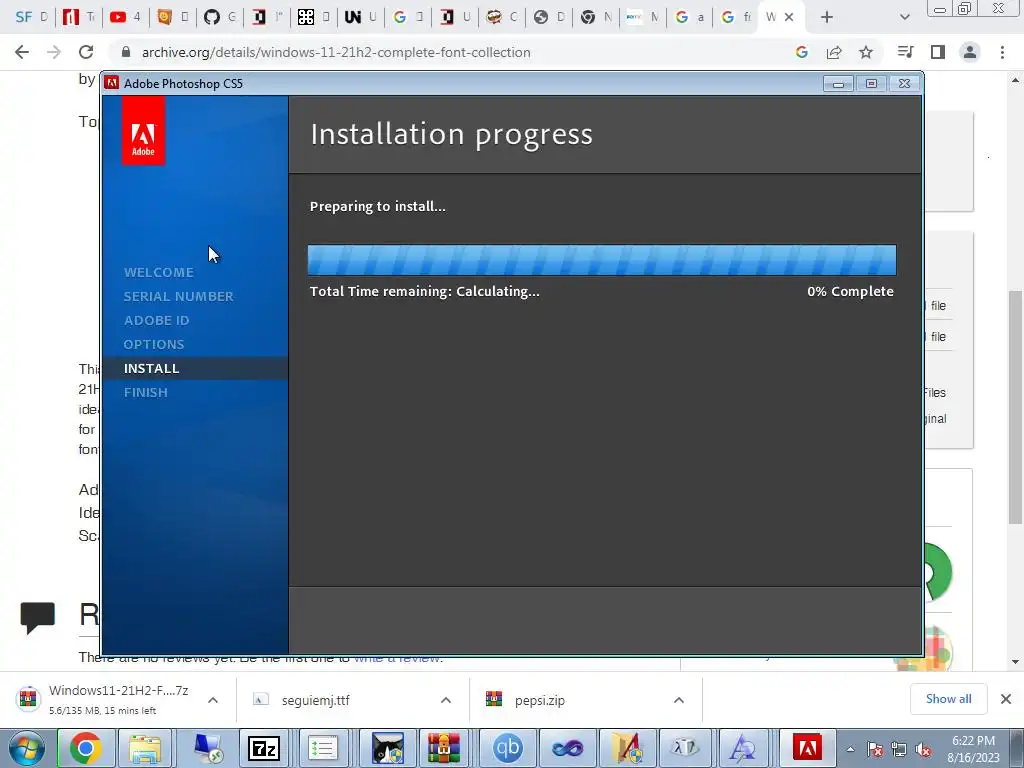Click the Adobe logo in the installer sidebar
The height and width of the screenshot is (768, 1024).
[x=143, y=131]
